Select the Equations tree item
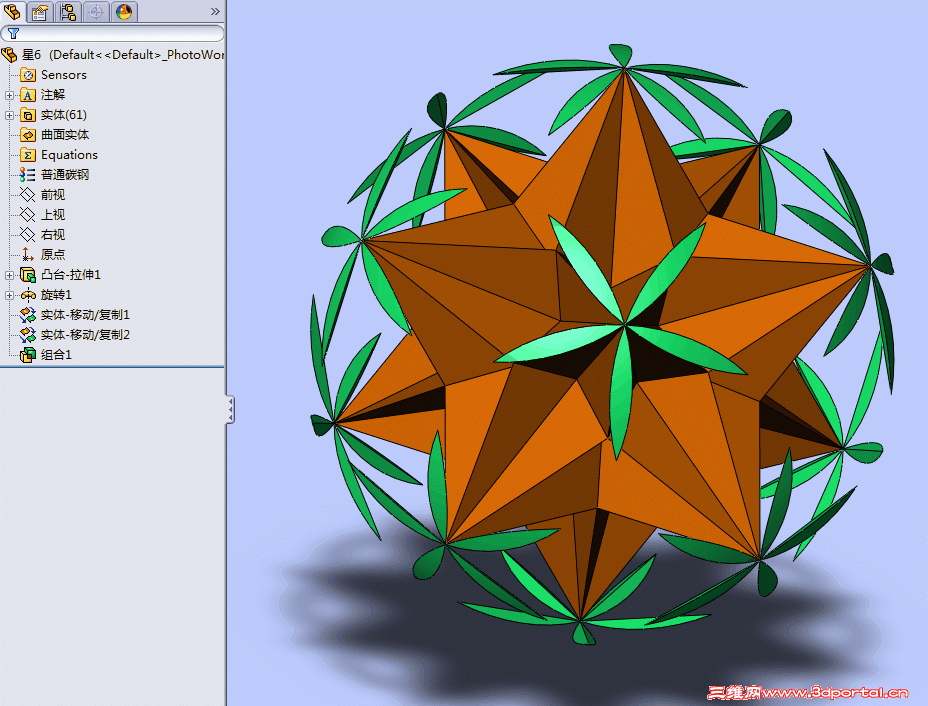Viewport: 928px width, 706px height. point(69,155)
